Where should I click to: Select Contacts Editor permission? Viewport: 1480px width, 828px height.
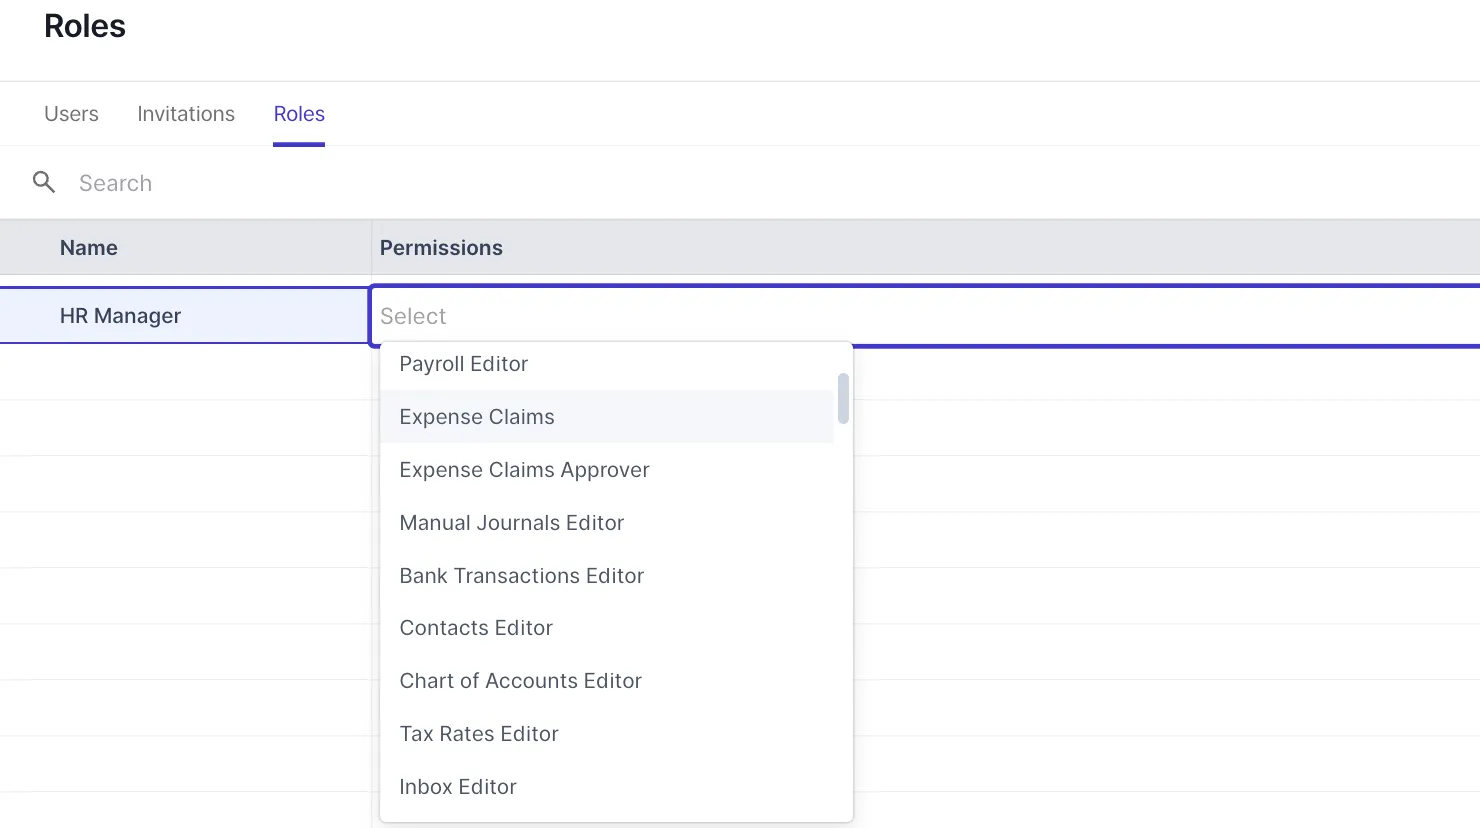click(x=476, y=627)
